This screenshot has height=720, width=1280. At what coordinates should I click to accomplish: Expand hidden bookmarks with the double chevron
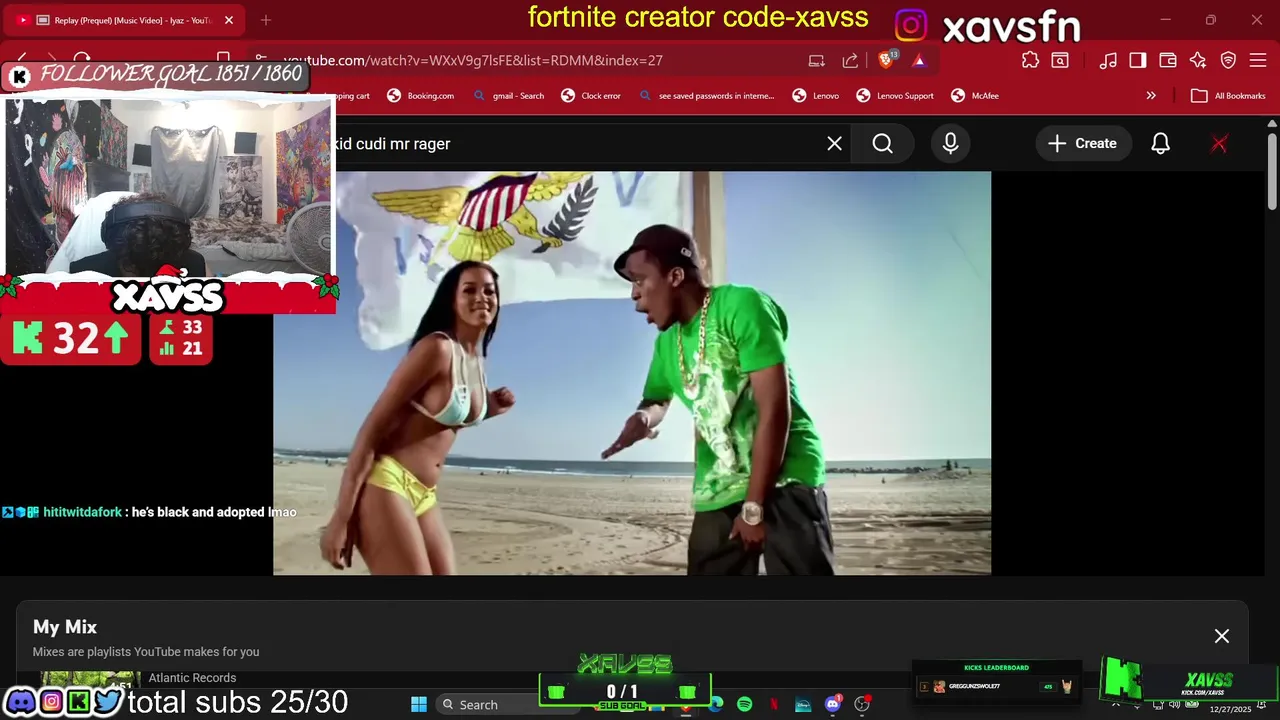coord(1151,96)
